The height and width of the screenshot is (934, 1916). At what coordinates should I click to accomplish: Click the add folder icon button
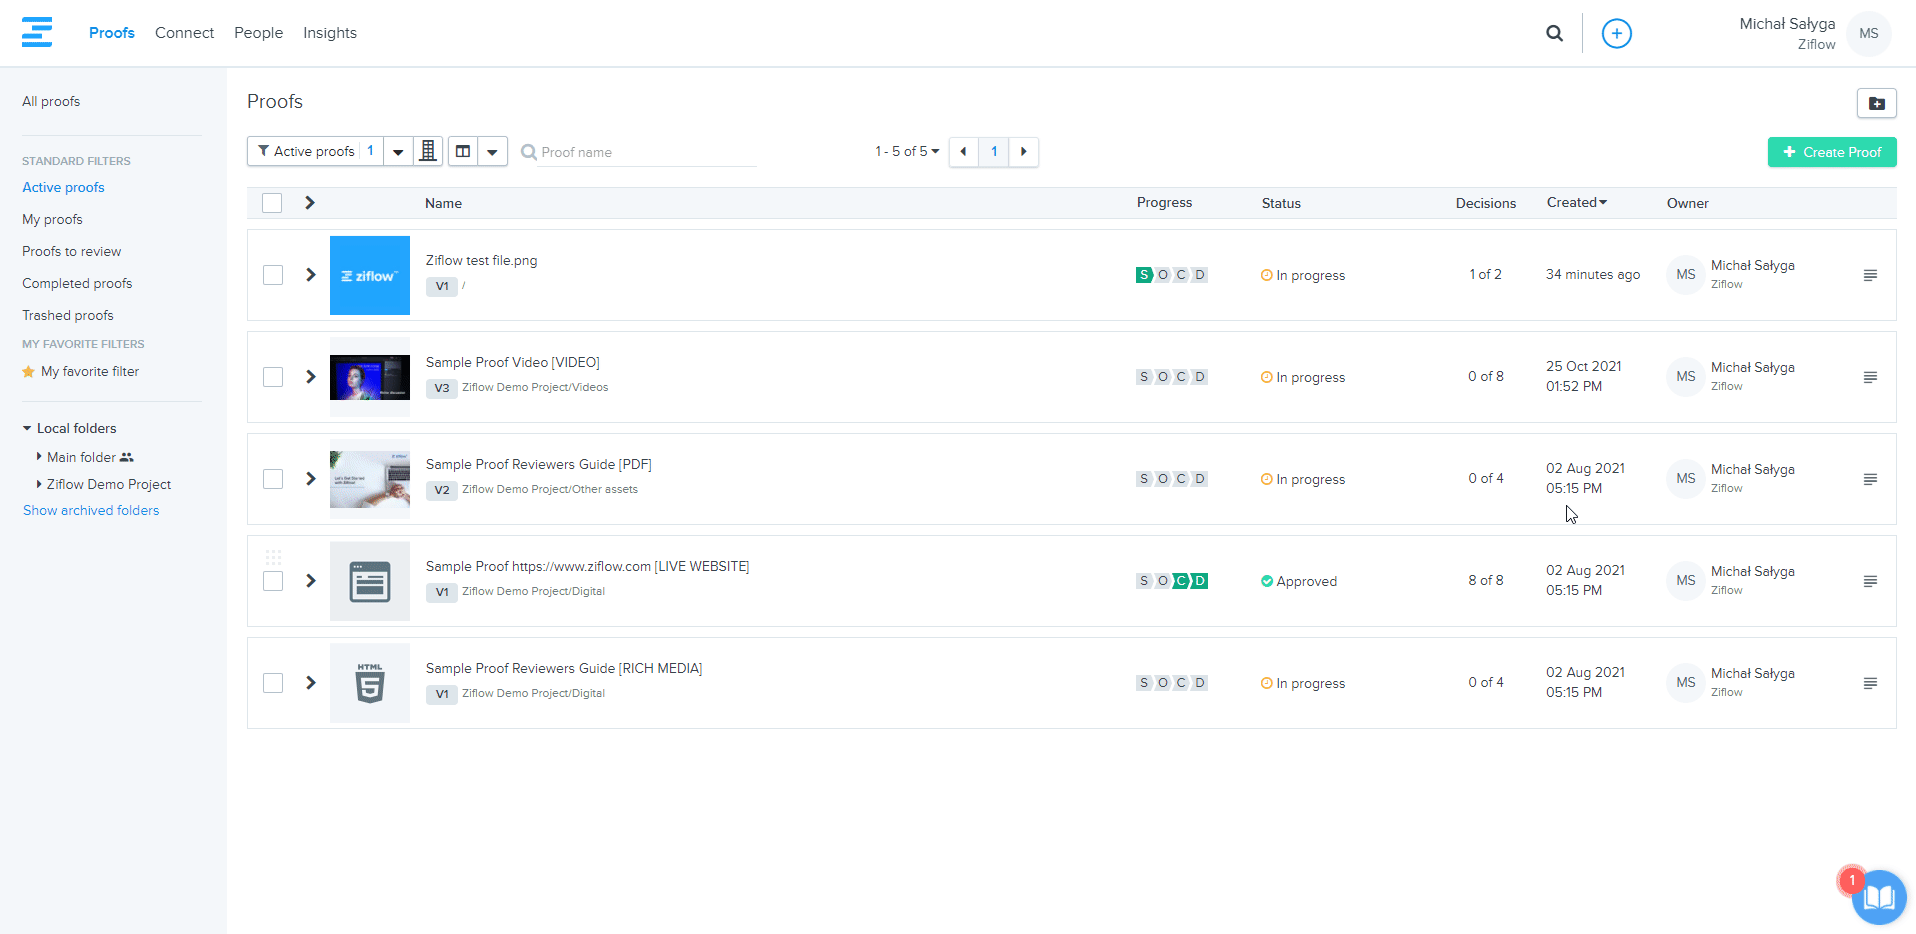click(x=1876, y=103)
